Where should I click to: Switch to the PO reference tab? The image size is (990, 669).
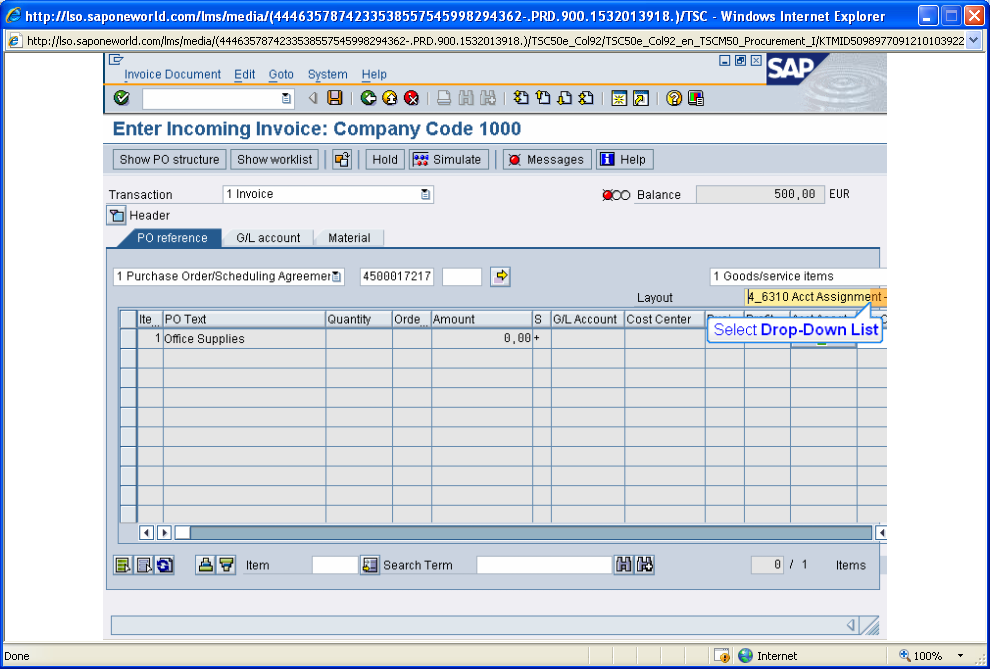172,238
